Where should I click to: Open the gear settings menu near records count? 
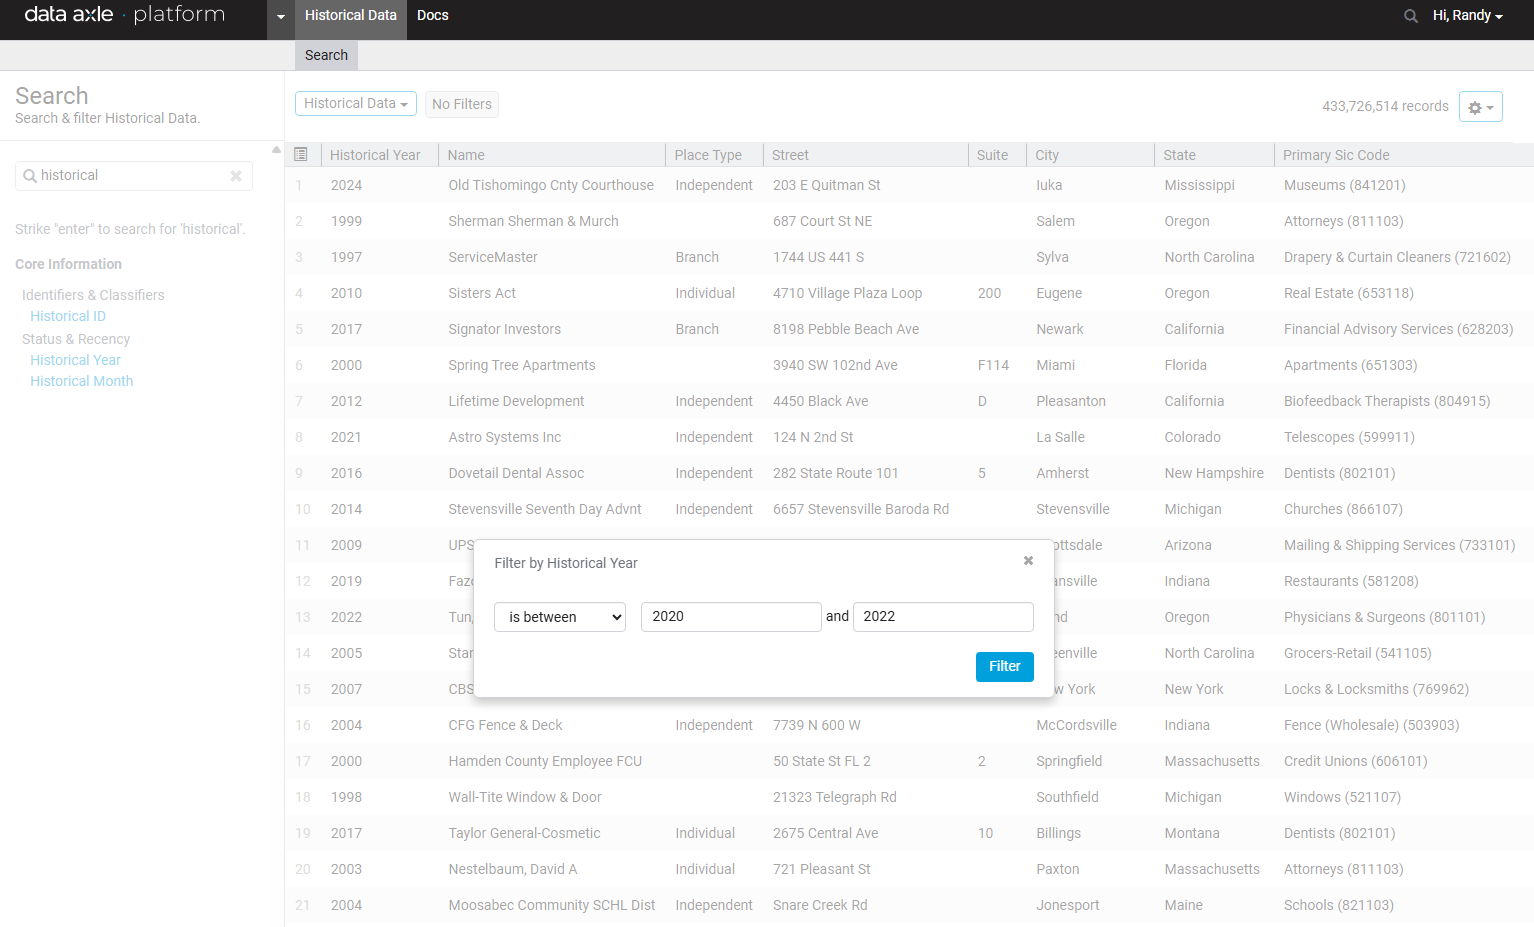point(1480,107)
